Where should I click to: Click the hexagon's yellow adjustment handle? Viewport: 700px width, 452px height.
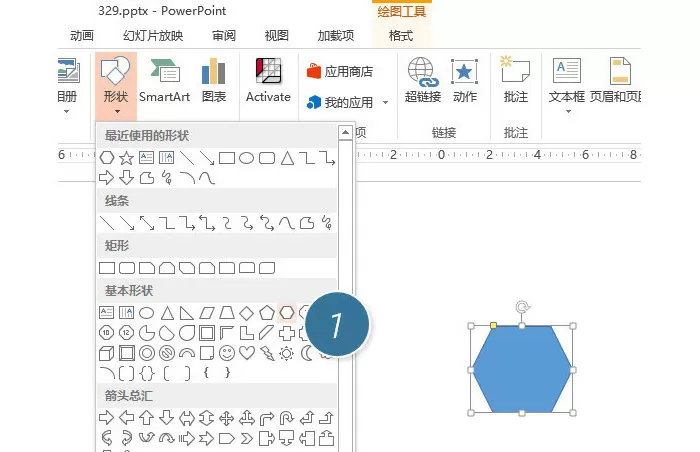[x=493, y=326]
